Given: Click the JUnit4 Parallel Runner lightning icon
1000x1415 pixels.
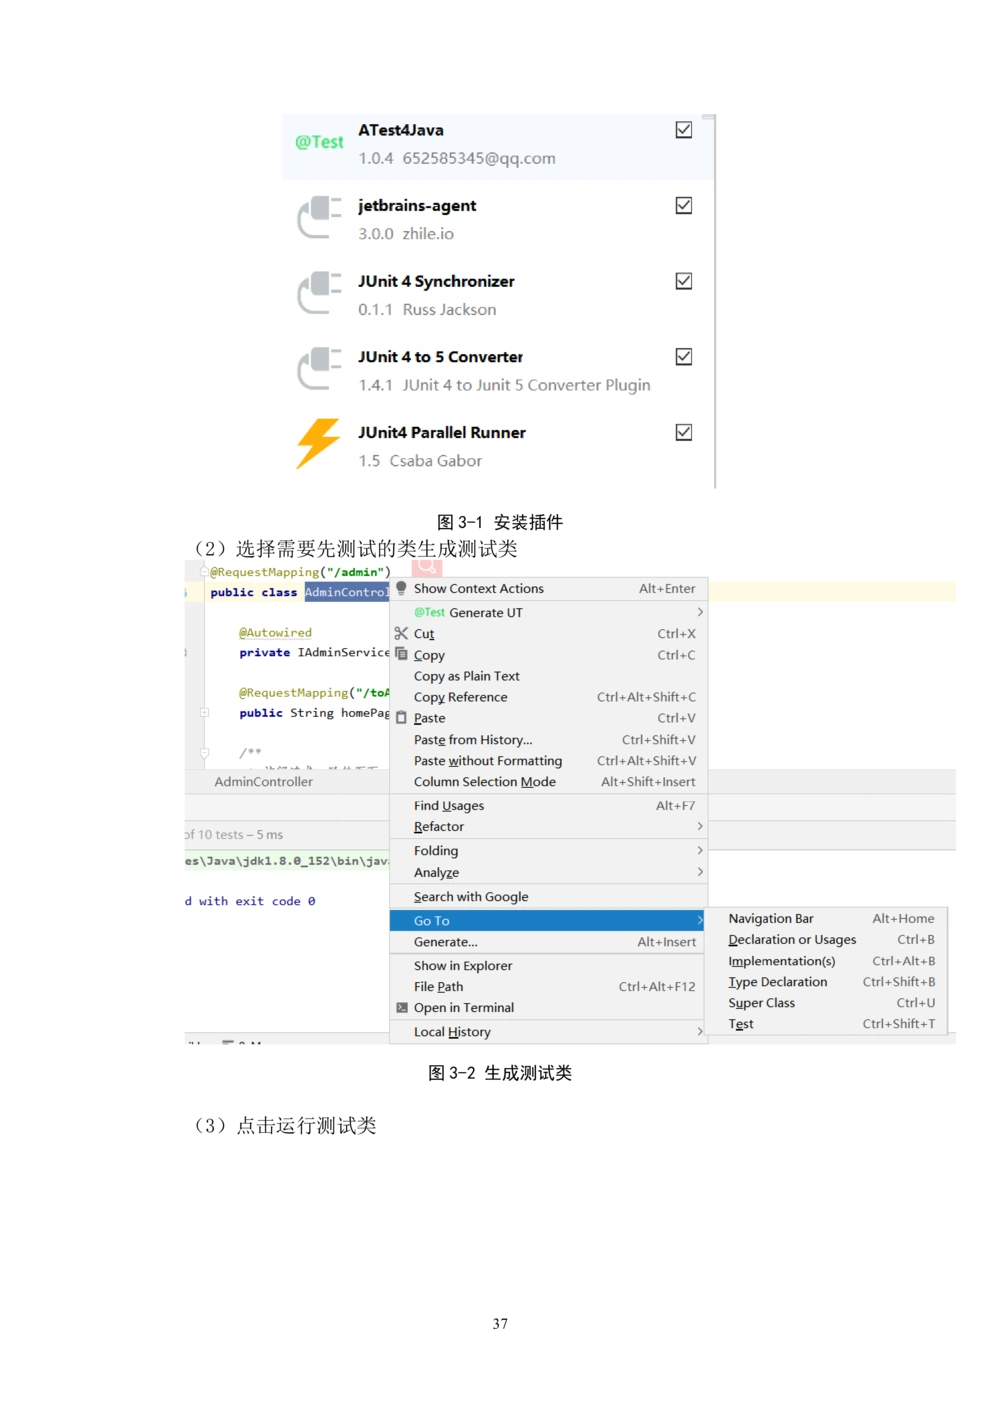Looking at the screenshot, I should (319, 444).
